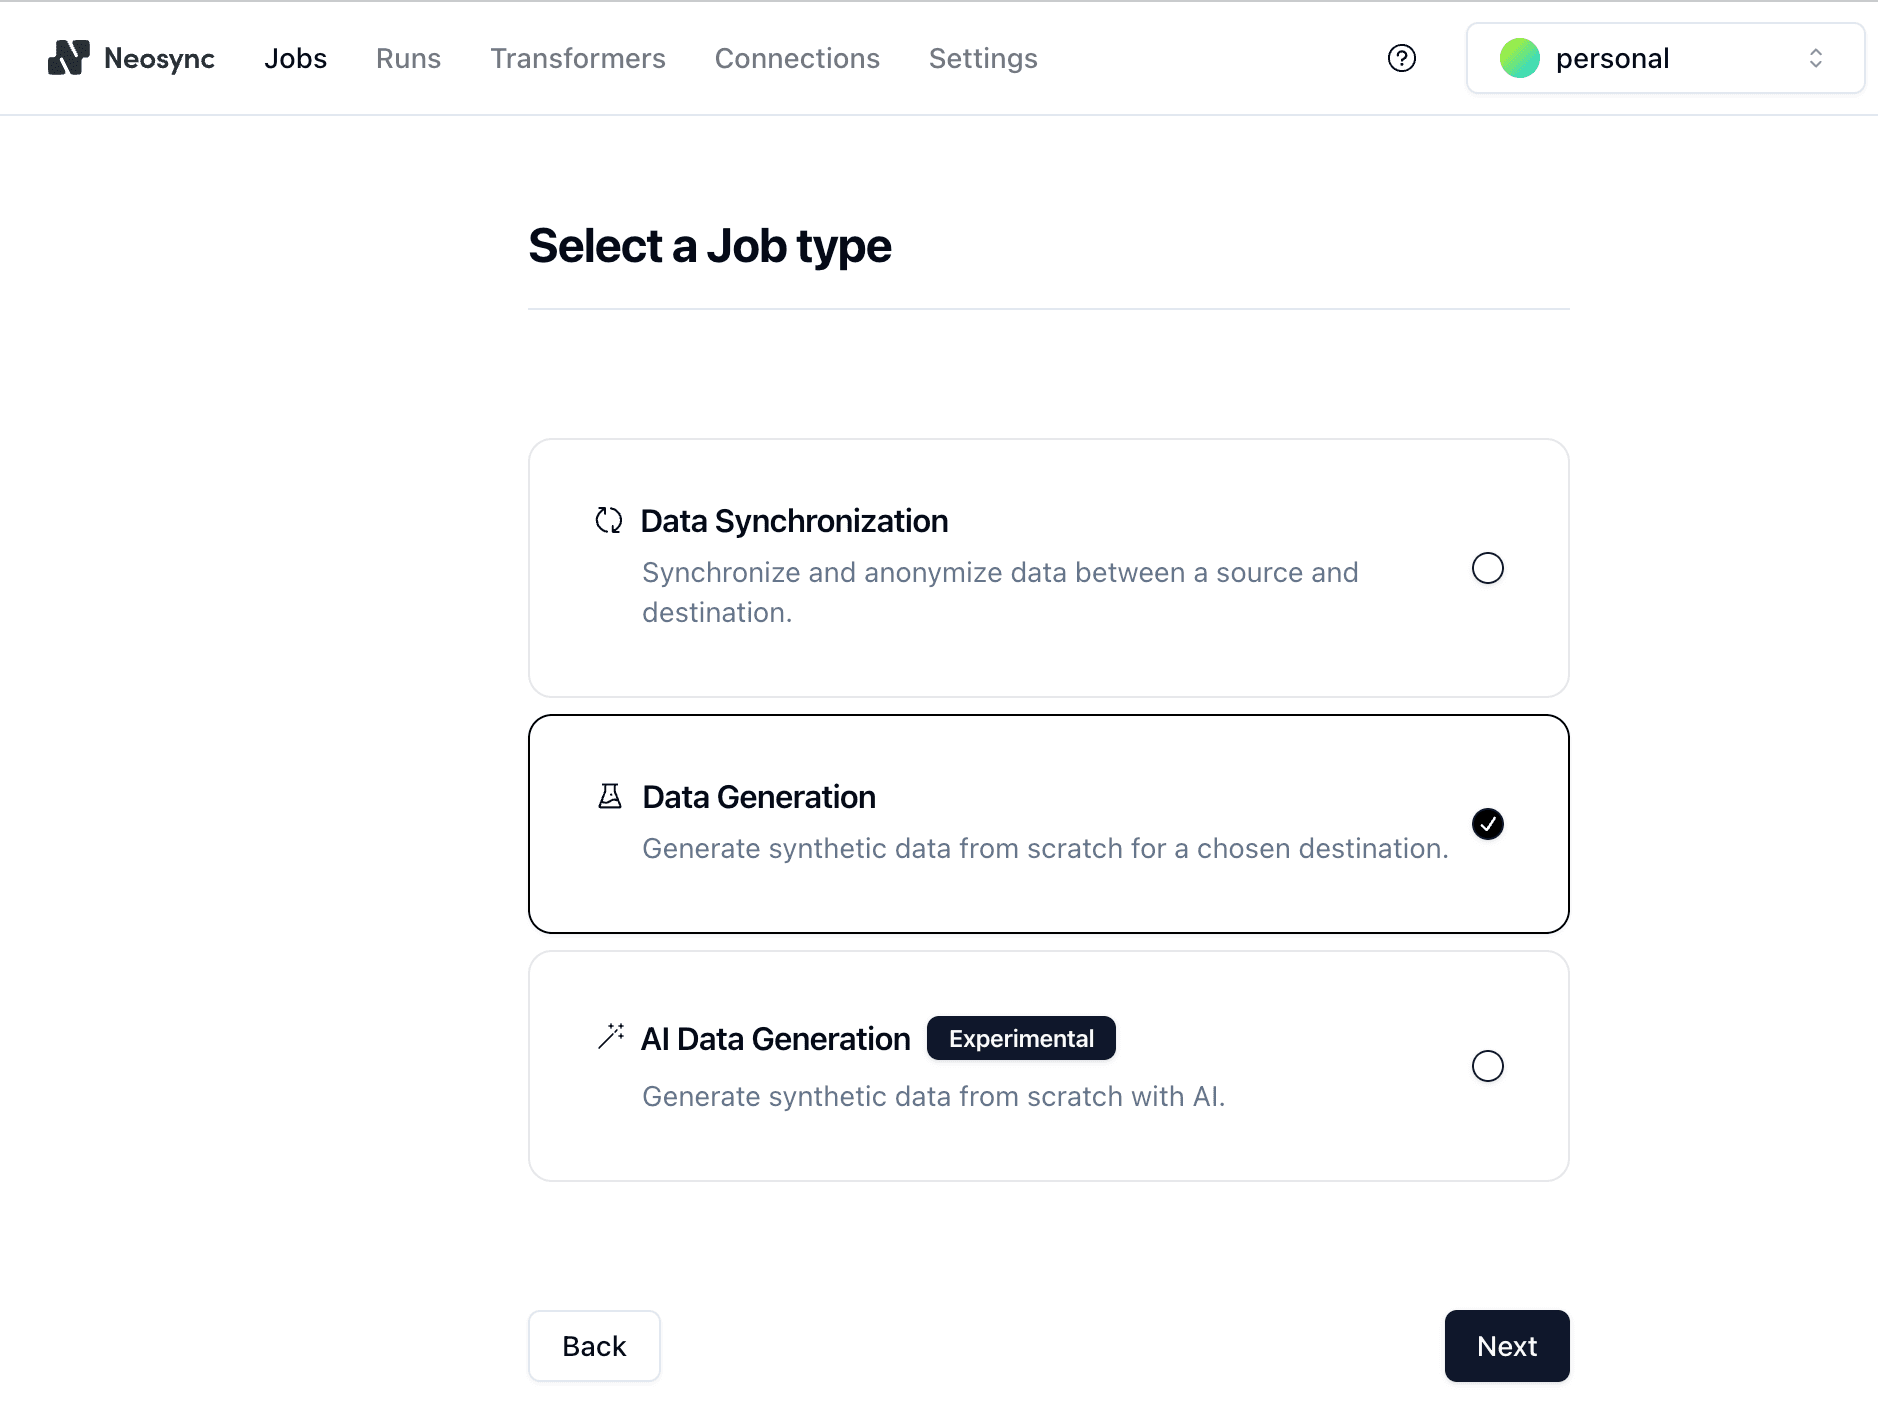Expand the account chevron control
Image resolution: width=1878 pixels, height=1410 pixels.
pos(1815,58)
